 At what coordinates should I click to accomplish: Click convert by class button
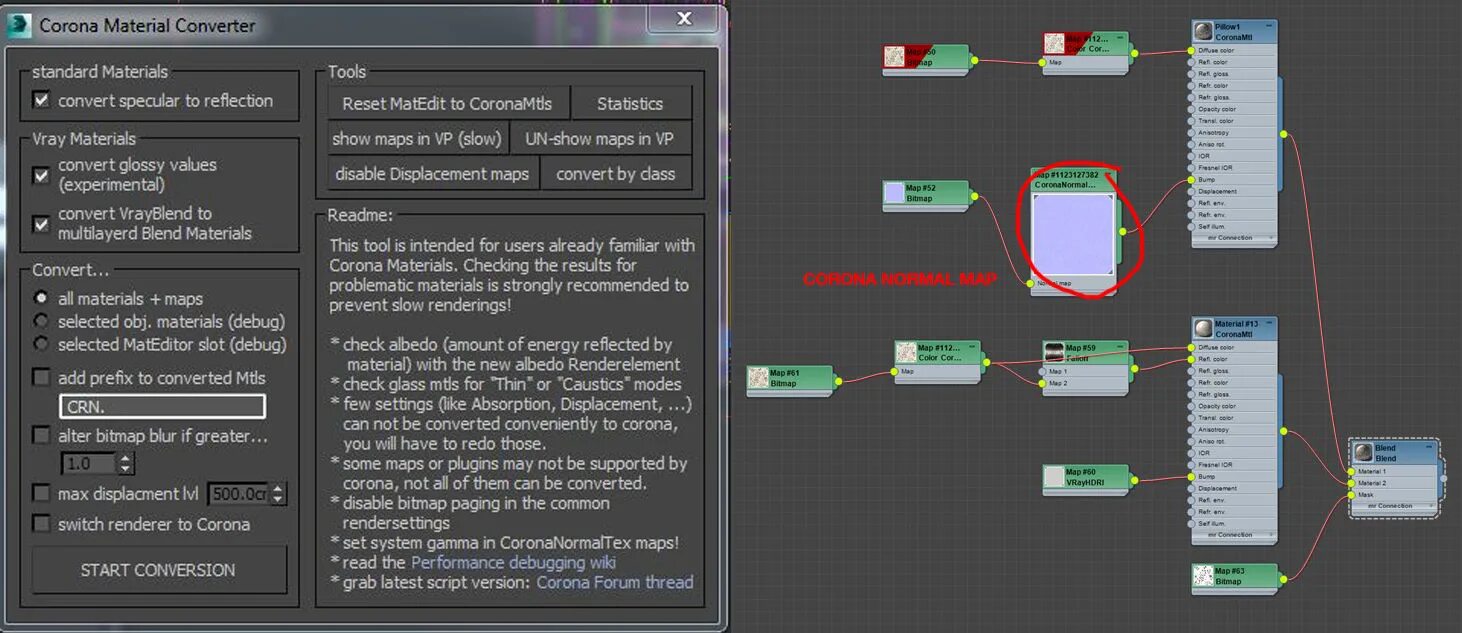click(616, 174)
